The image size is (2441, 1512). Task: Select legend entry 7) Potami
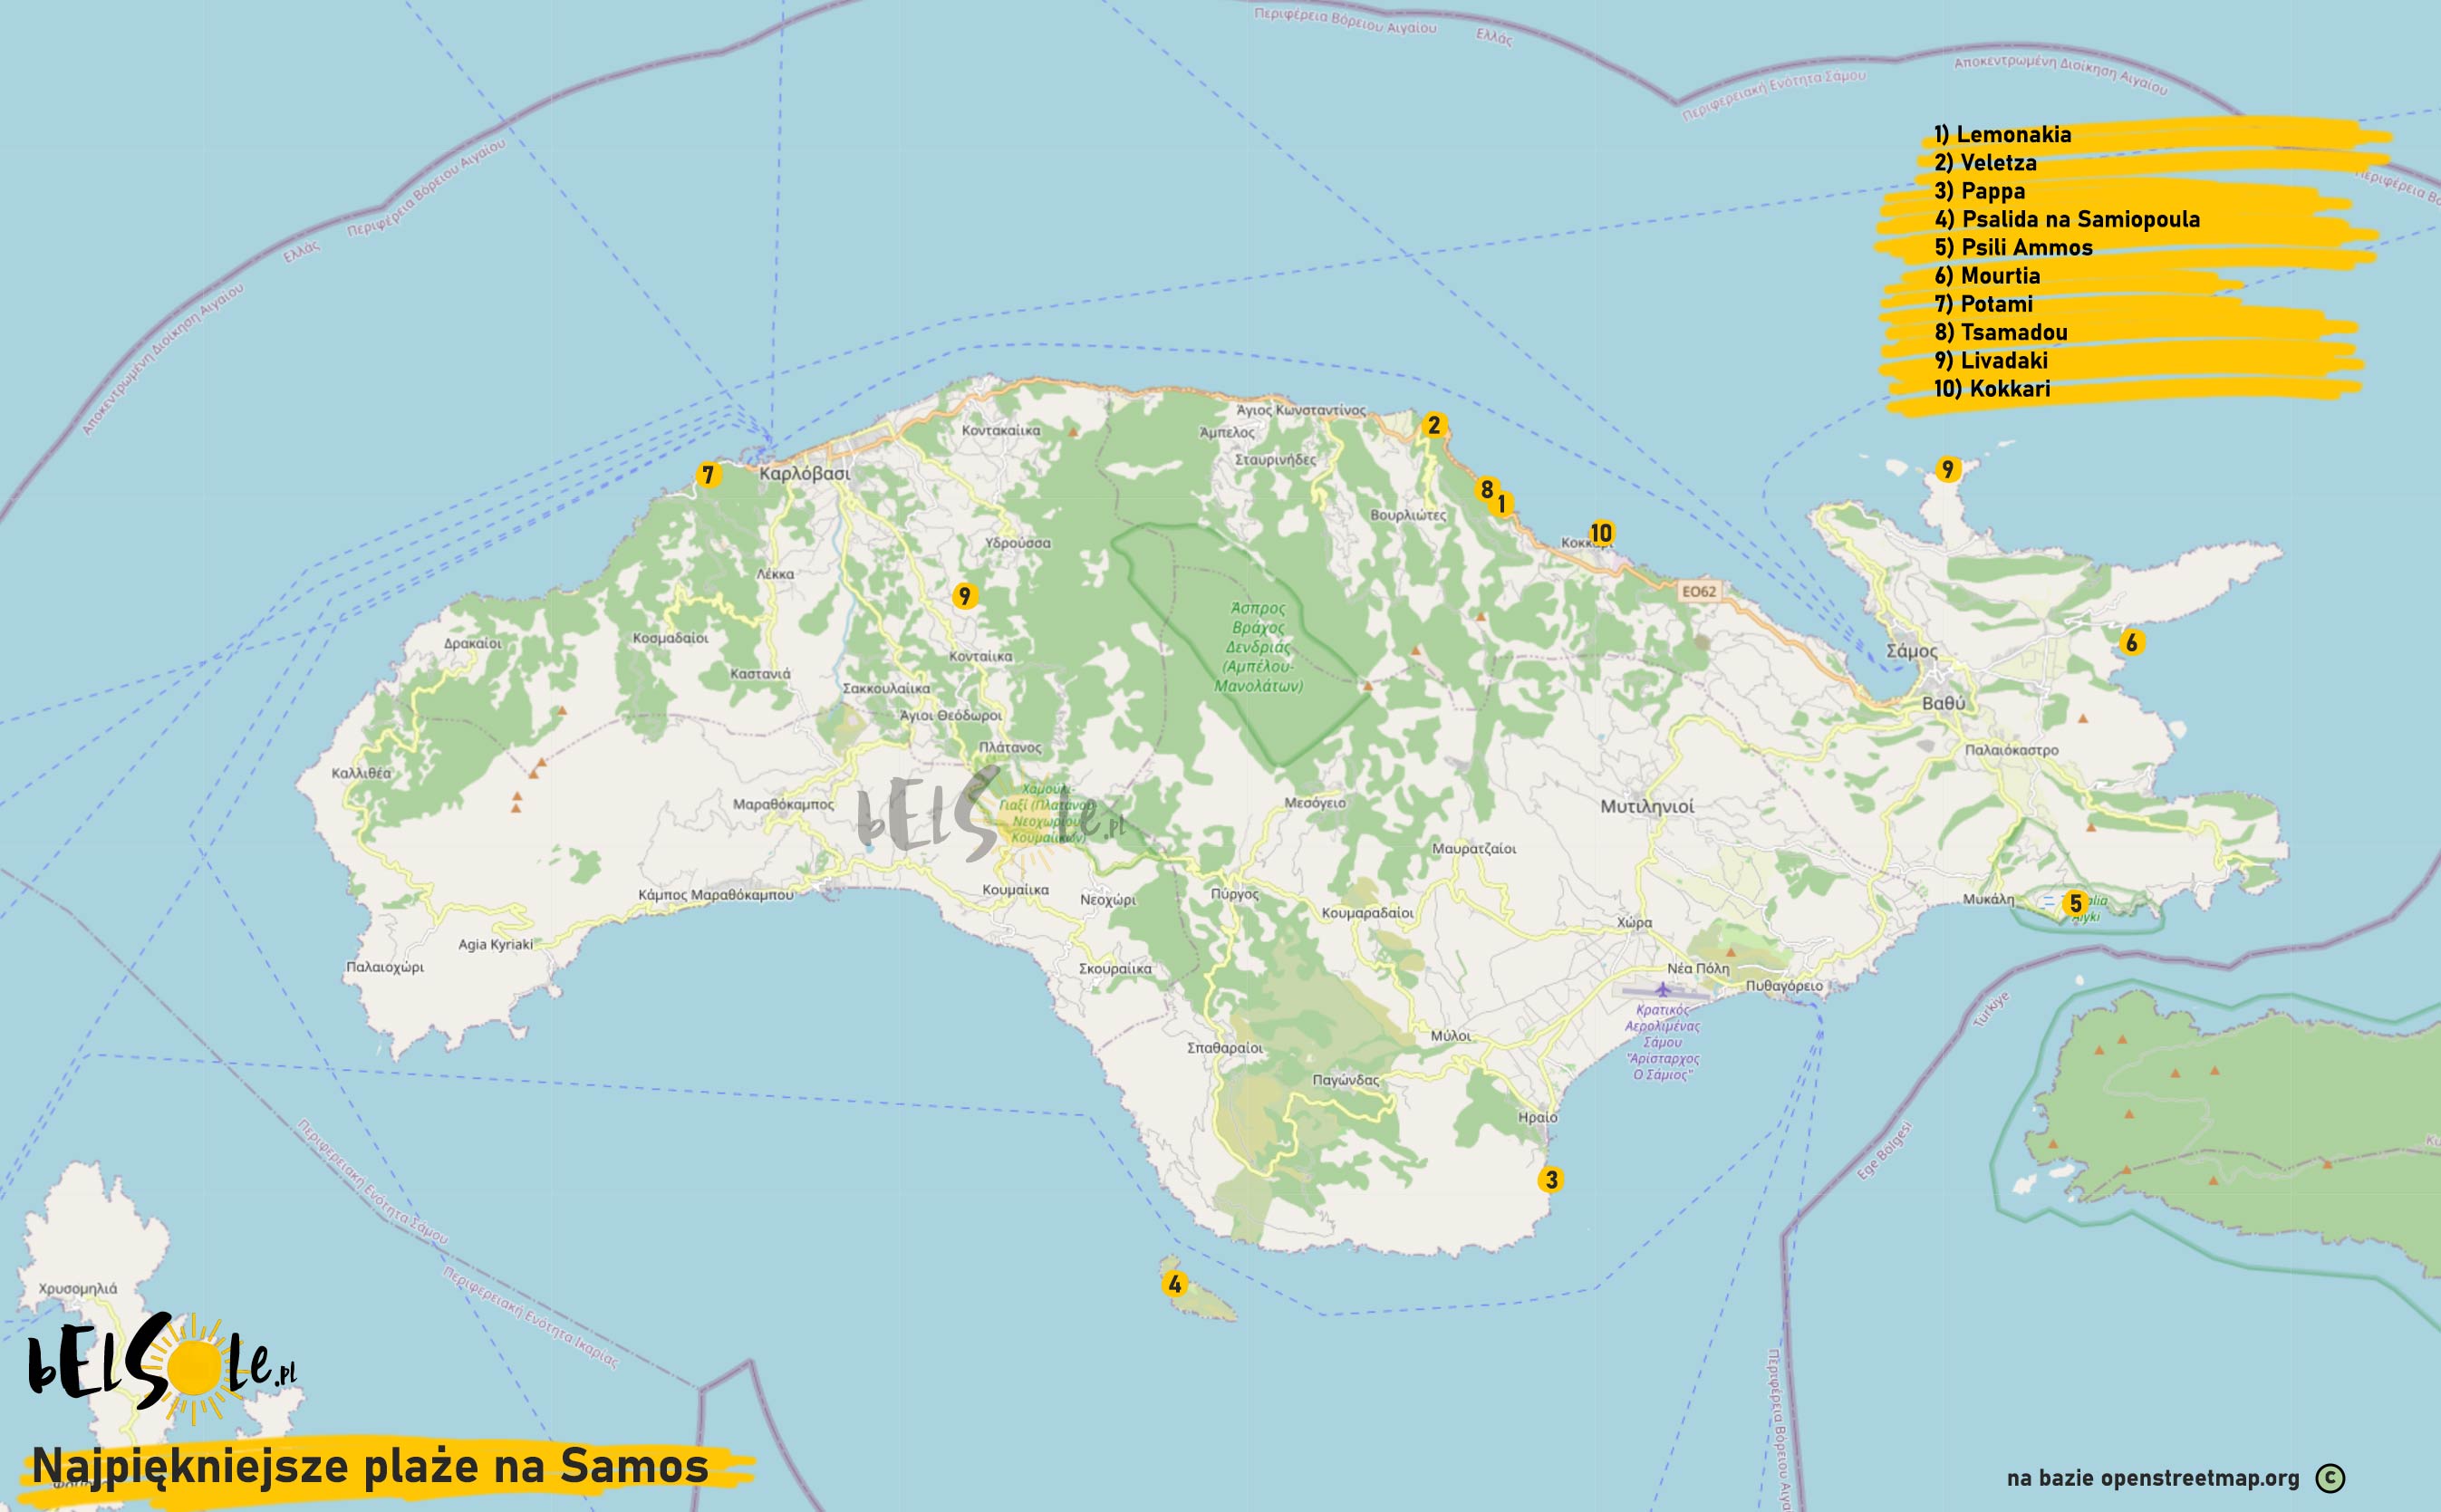(x=1983, y=304)
